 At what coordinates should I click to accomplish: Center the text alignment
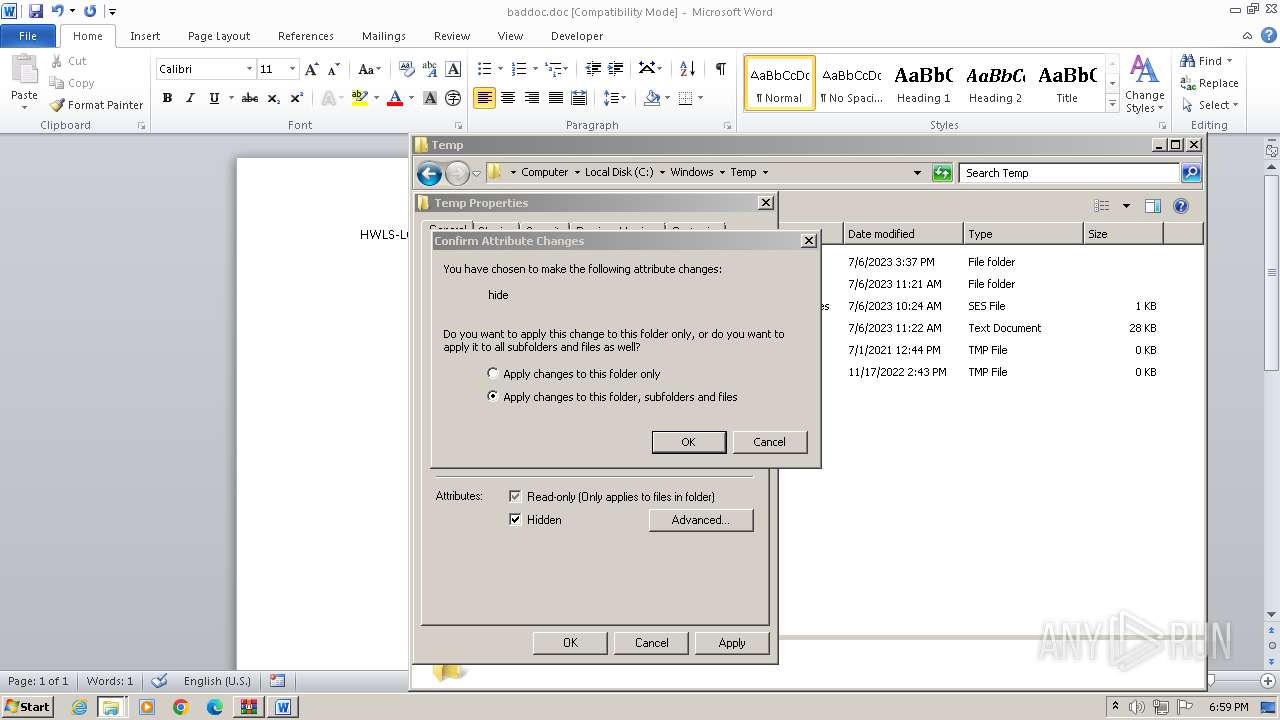click(508, 98)
